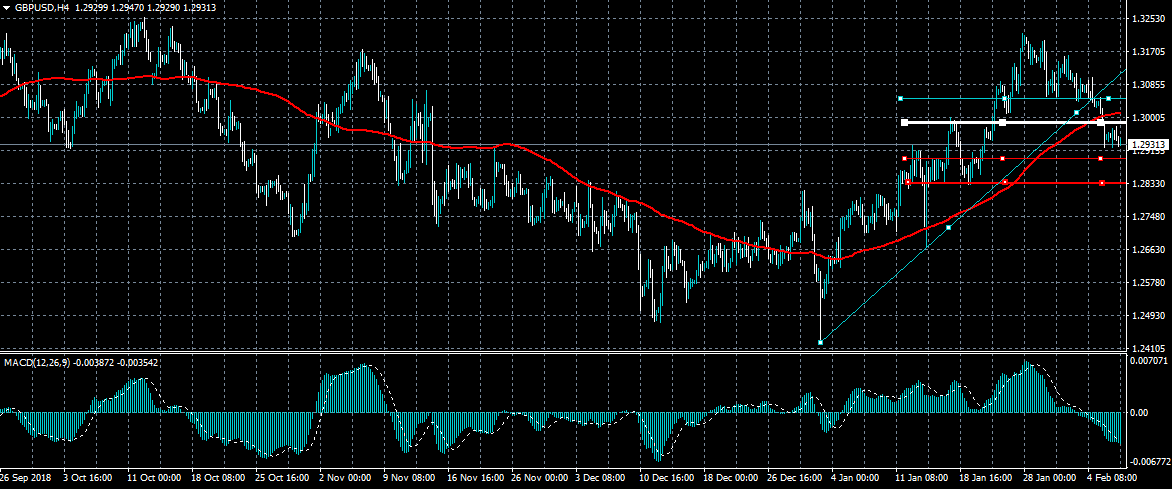Screen dimensions: 1172x489
Task: Click the 18 Oct 08:00 time label
Action: 217,477
